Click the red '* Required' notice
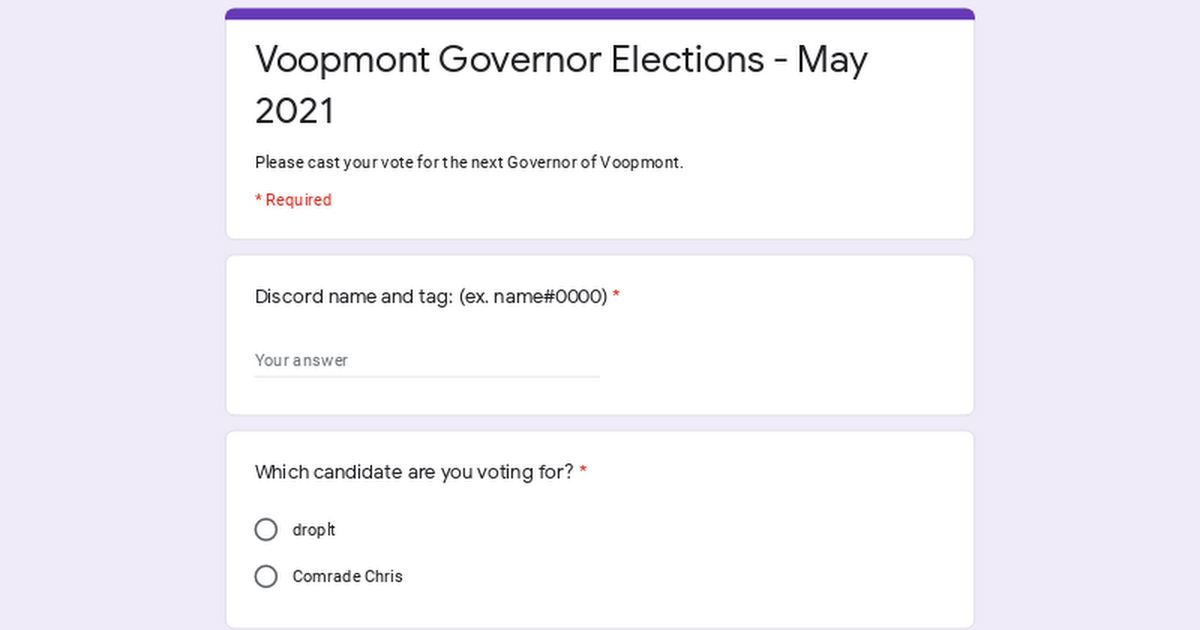Viewport: 1200px width, 630px height. click(293, 200)
